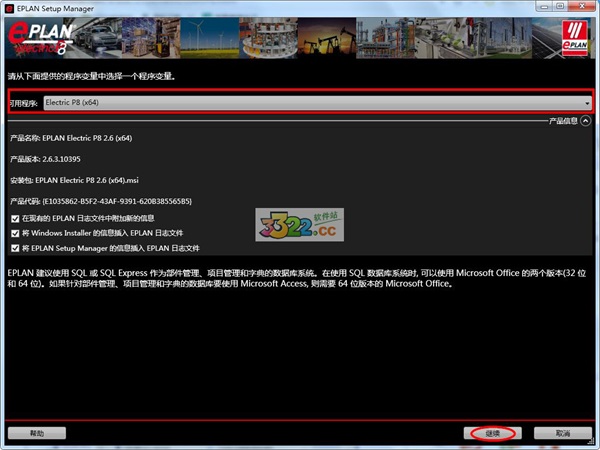
Task: Uncheck Windows Installer info in EPLAN log
Action: point(15,233)
